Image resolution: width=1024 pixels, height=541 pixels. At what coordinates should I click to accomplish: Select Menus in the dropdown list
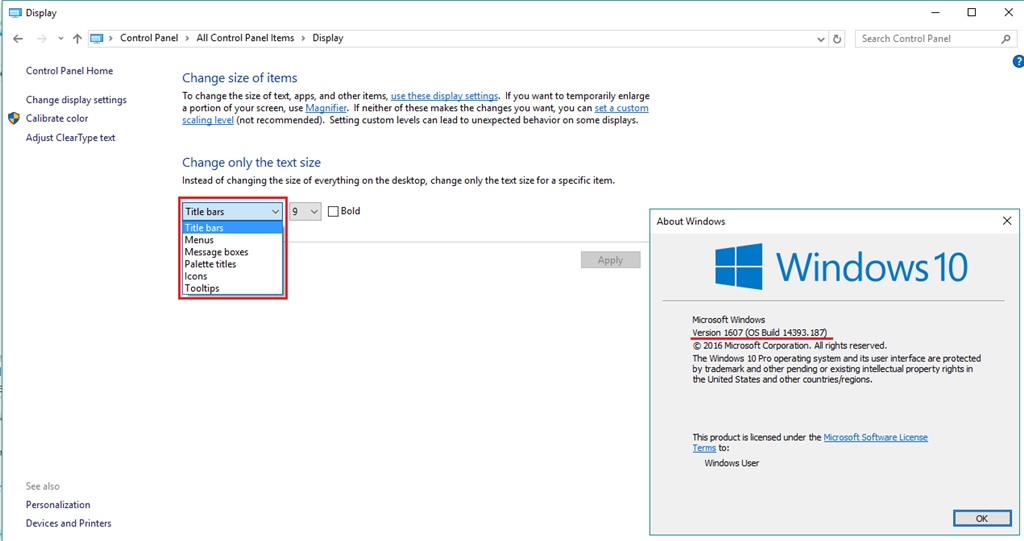tap(232, 240)
